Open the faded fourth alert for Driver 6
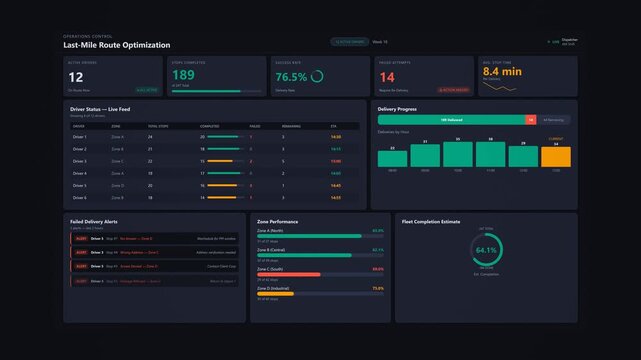Screen dimensions: 641x360 [155, 281]
